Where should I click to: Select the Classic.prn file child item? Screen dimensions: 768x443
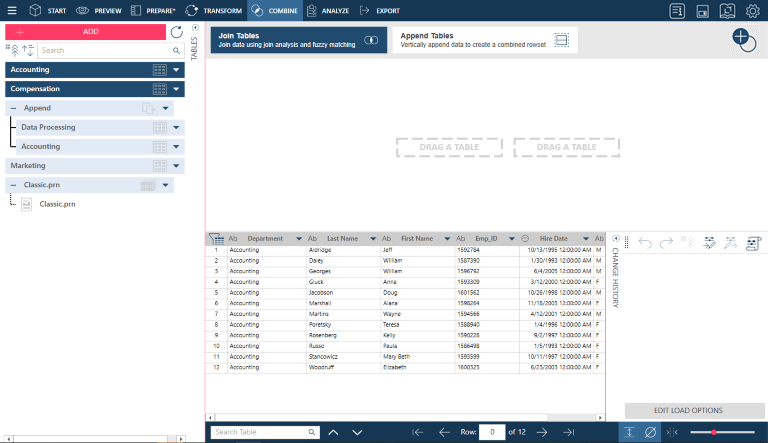click(57, 204)
